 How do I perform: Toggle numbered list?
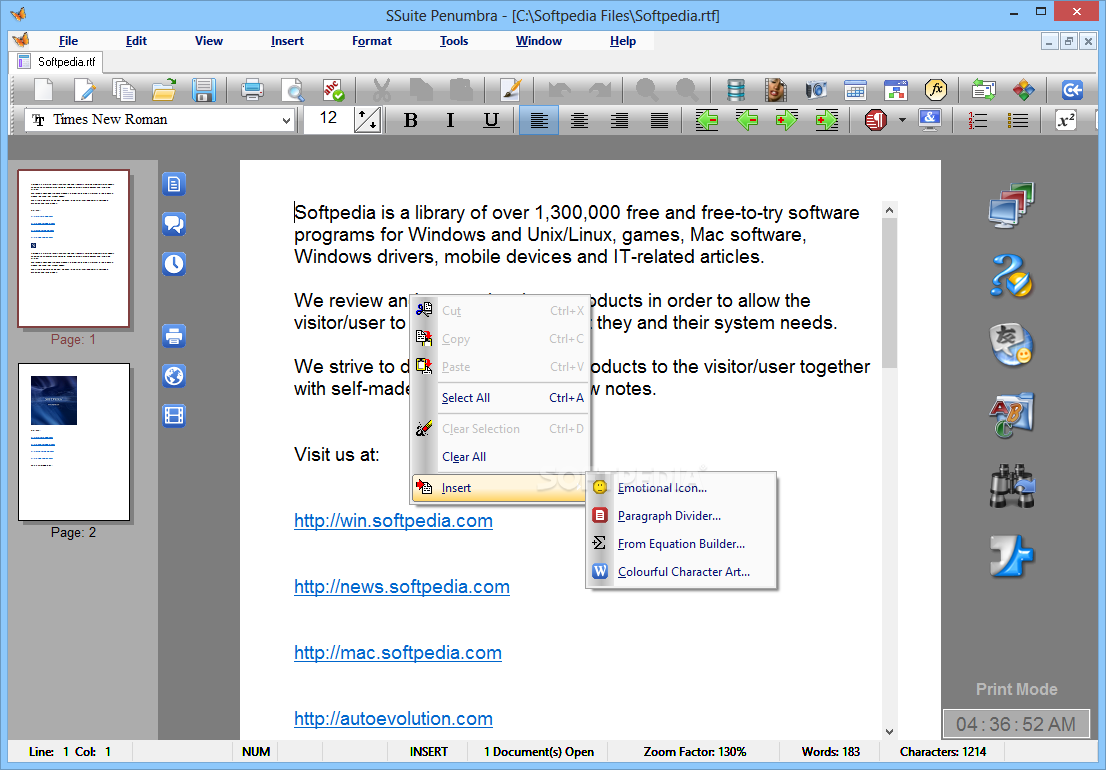click(x=978, y=120)
